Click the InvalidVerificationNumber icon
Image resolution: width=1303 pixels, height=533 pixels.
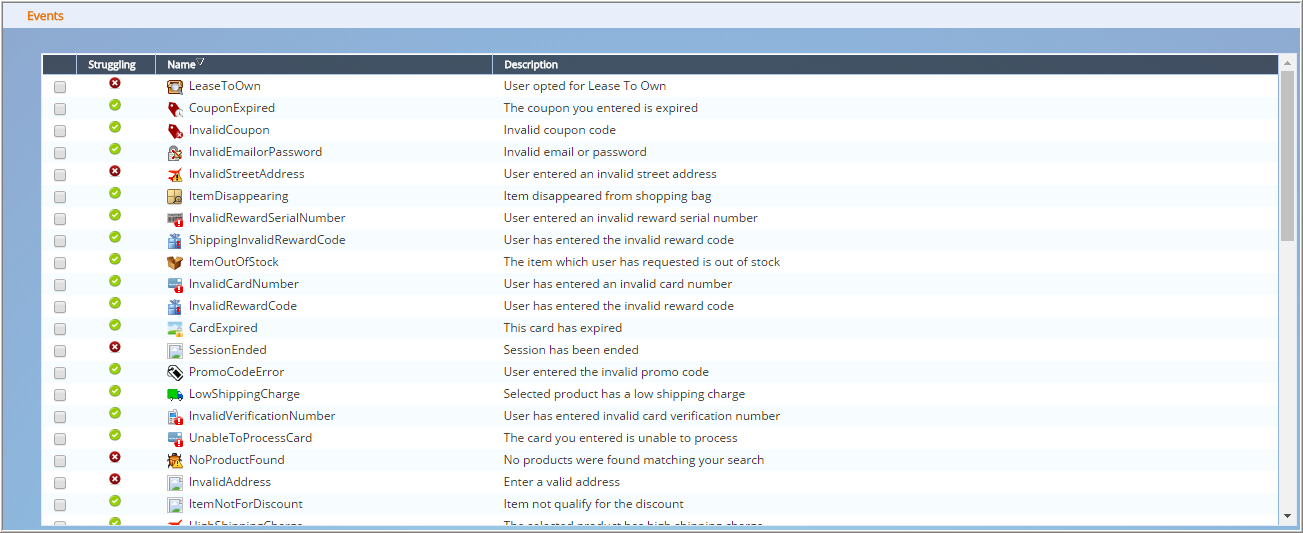point(175,417)
